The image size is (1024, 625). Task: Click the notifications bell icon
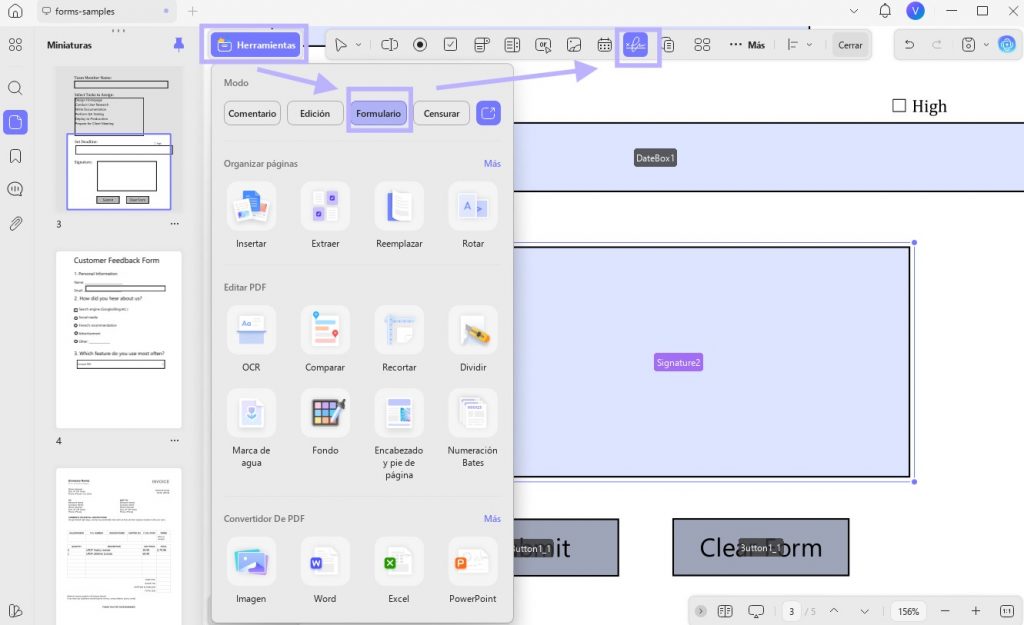click(x=885, y=11)
